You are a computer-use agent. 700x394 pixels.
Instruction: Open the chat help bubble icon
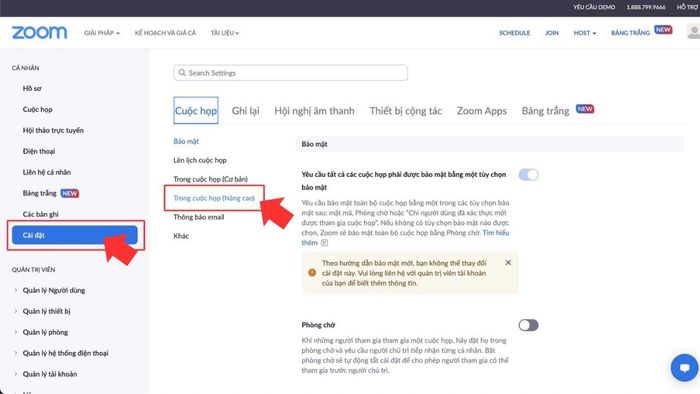pos(684,368)
